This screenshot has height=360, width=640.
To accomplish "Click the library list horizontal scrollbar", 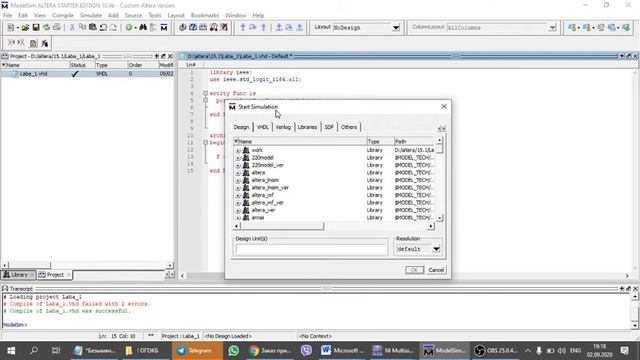I will [333, 226].
